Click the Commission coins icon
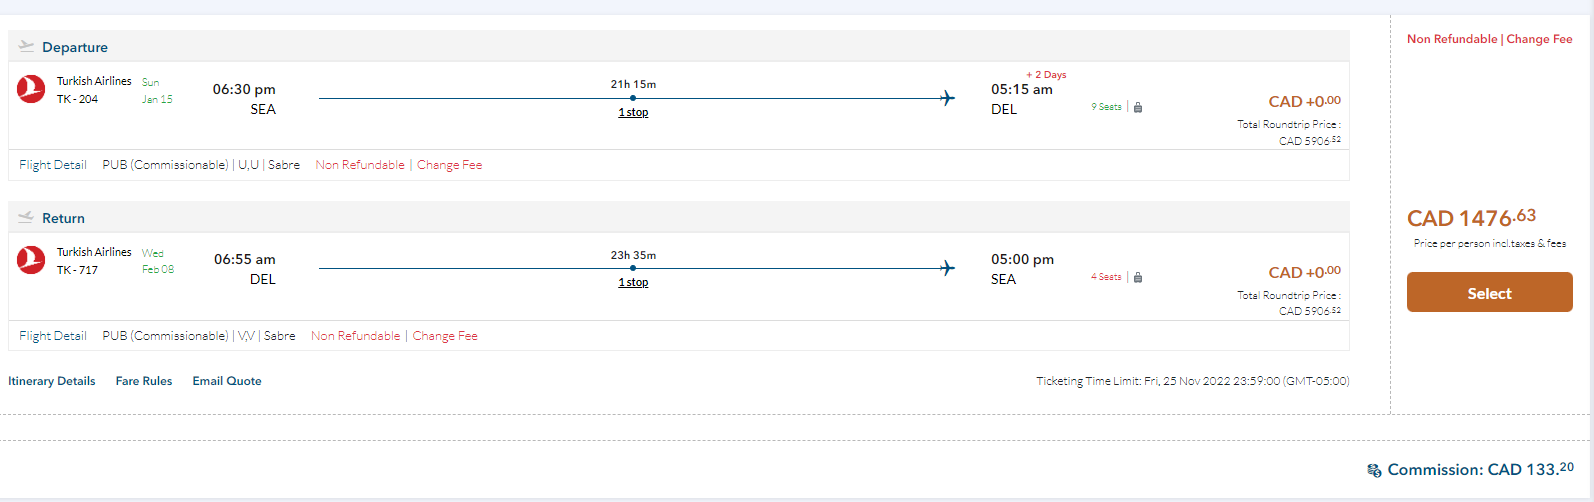Image resolution: width=1594 pixels, height=502 pixels. point(1374,470)
